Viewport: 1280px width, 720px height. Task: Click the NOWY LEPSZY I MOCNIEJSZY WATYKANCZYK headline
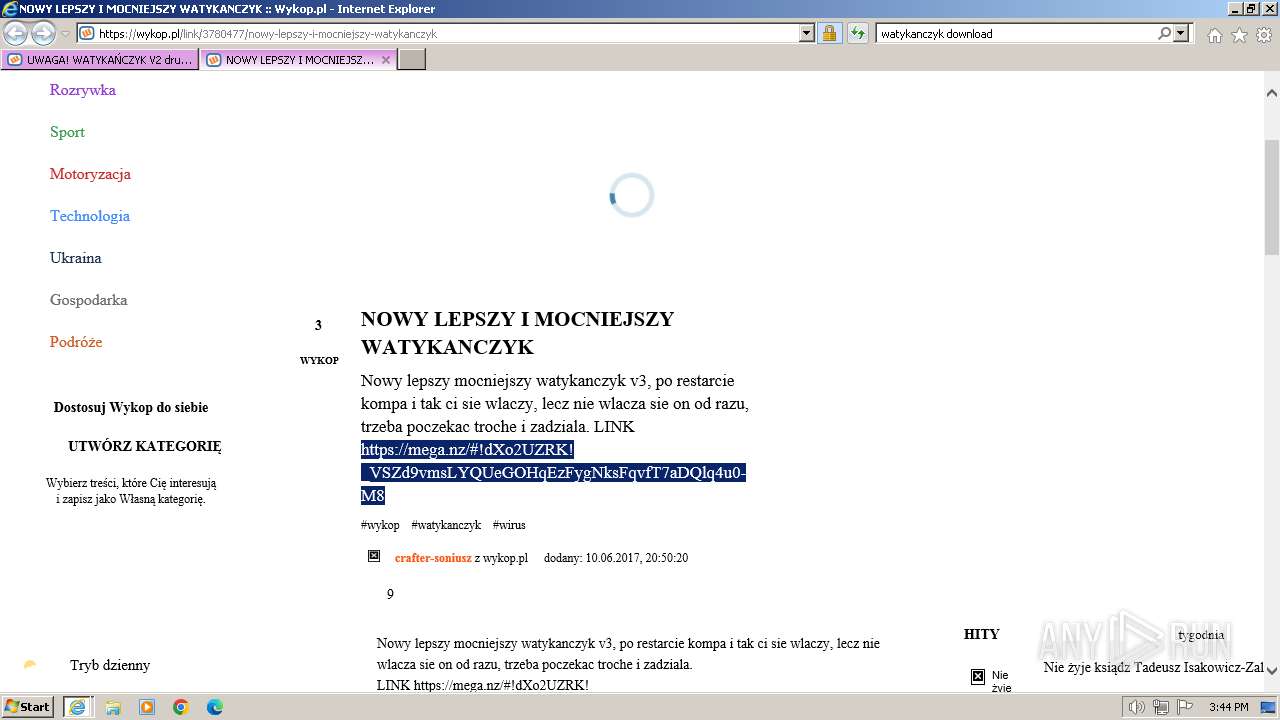[x=517, y=333]
